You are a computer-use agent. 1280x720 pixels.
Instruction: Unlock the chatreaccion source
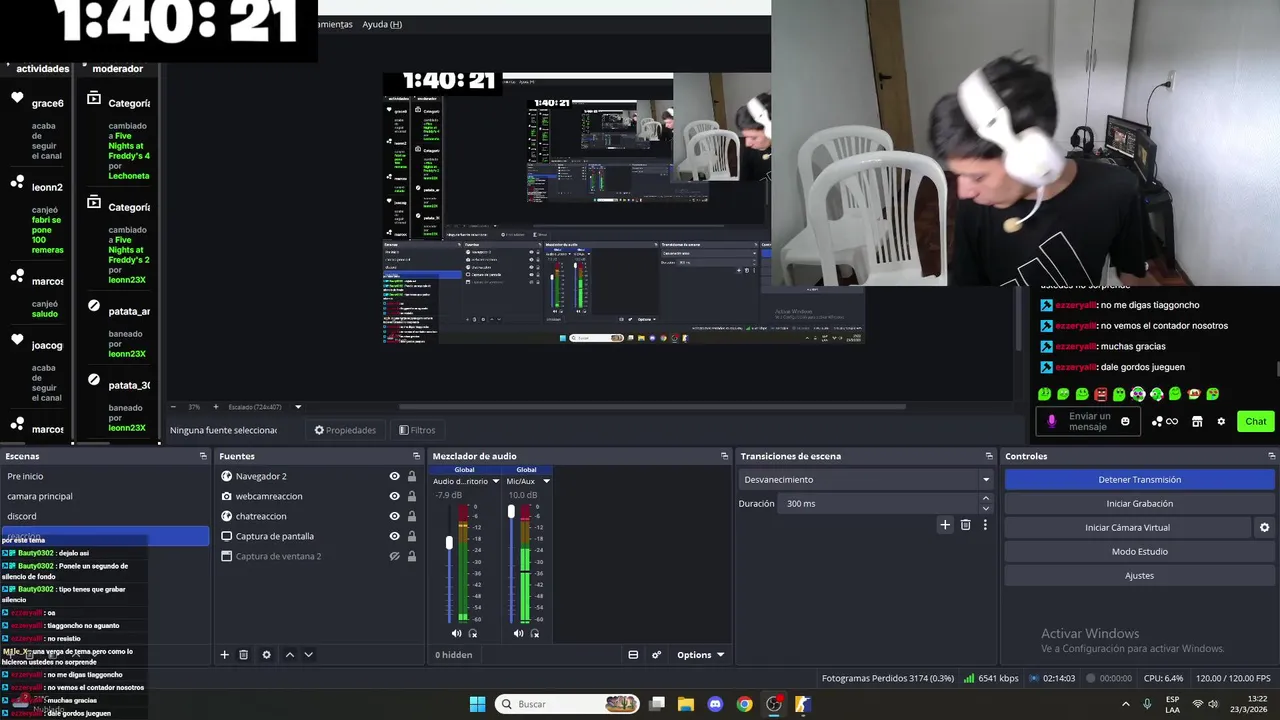click(411, 516)
